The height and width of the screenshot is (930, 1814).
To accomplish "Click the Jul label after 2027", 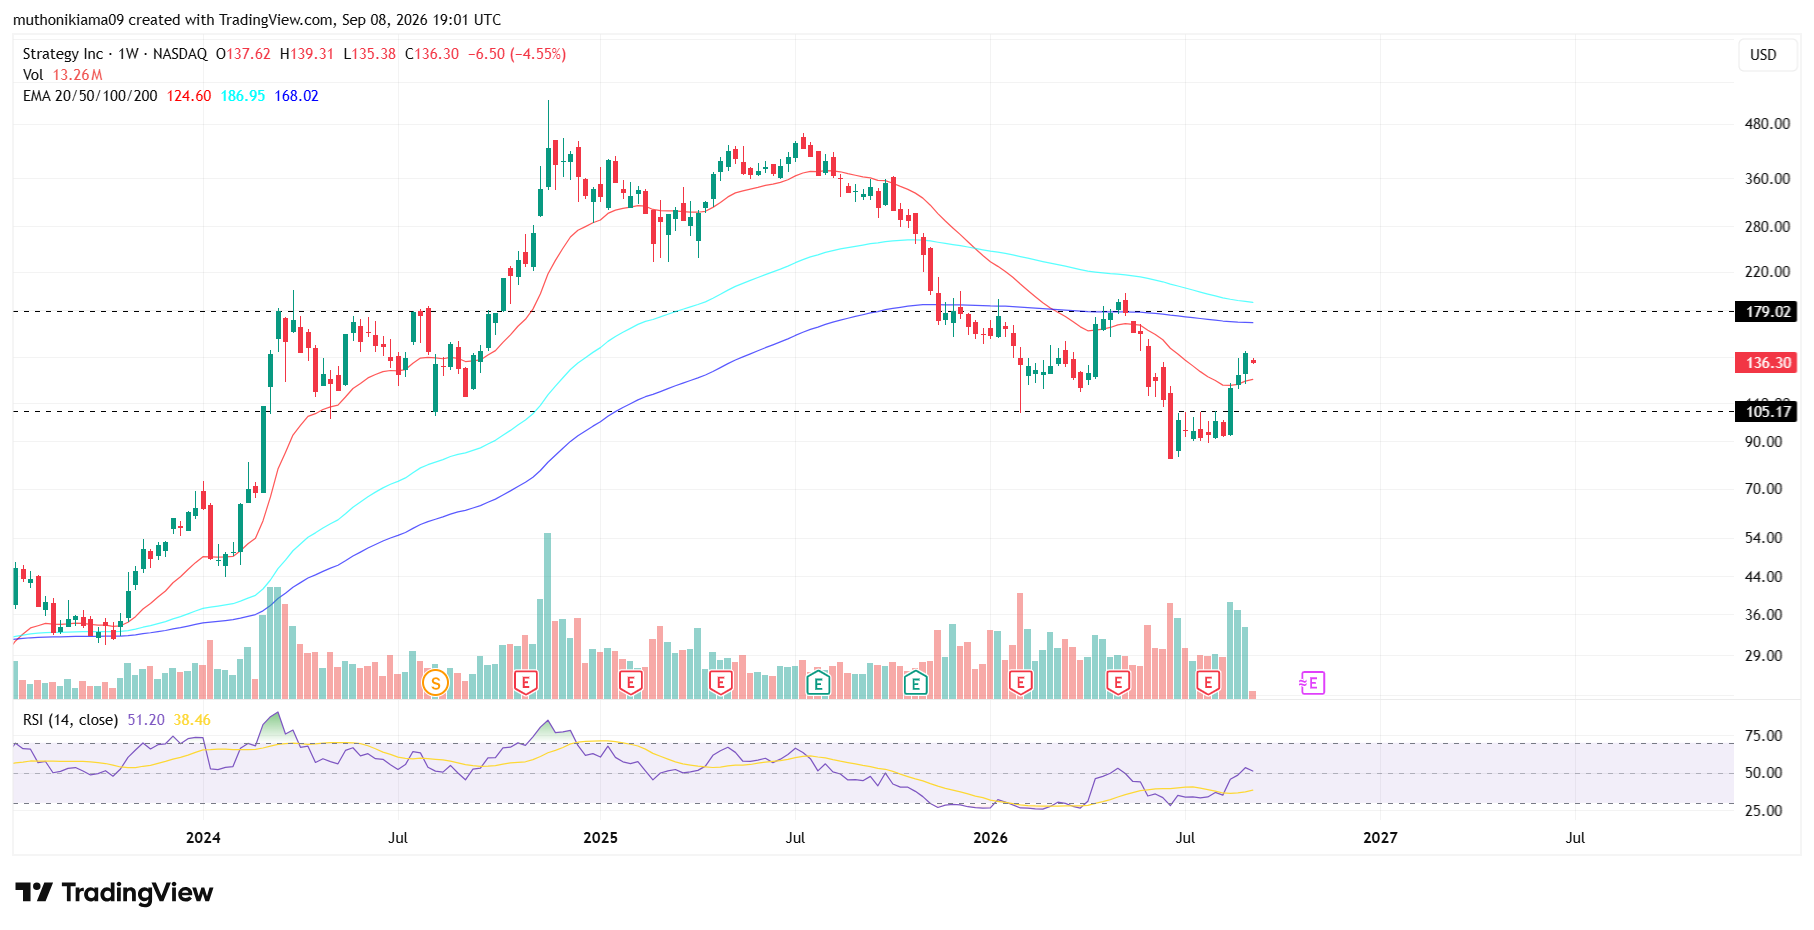I will [1575, 838].
